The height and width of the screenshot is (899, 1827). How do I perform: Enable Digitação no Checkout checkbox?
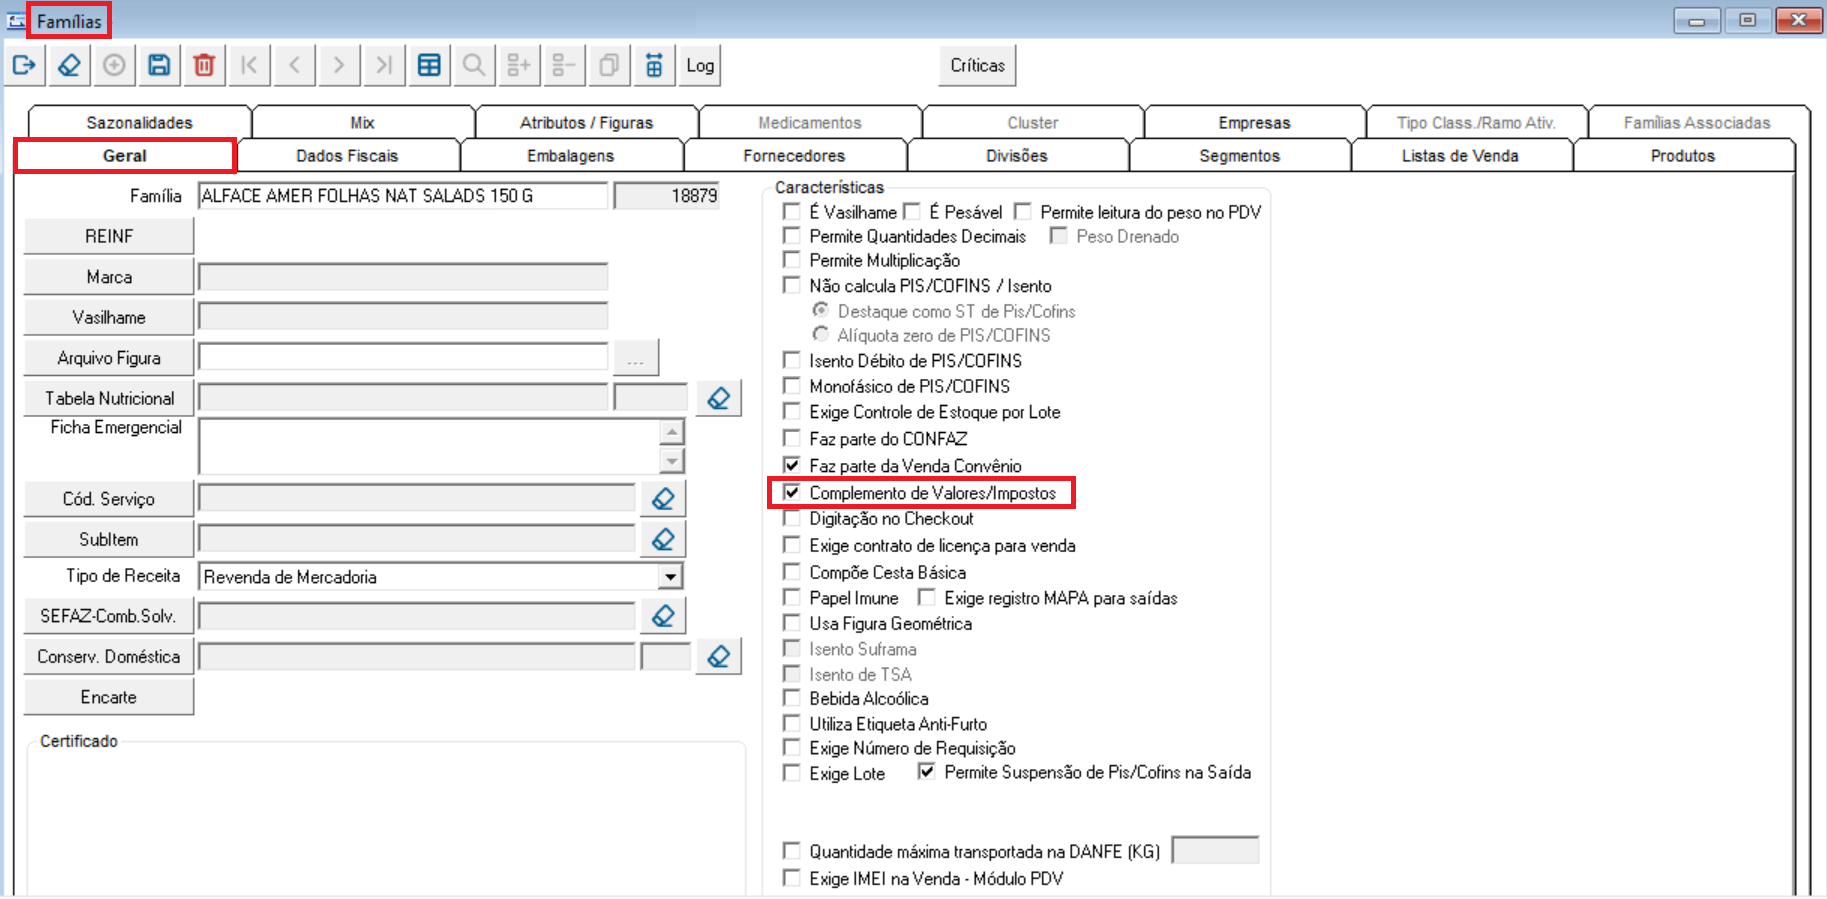[791, 518]
